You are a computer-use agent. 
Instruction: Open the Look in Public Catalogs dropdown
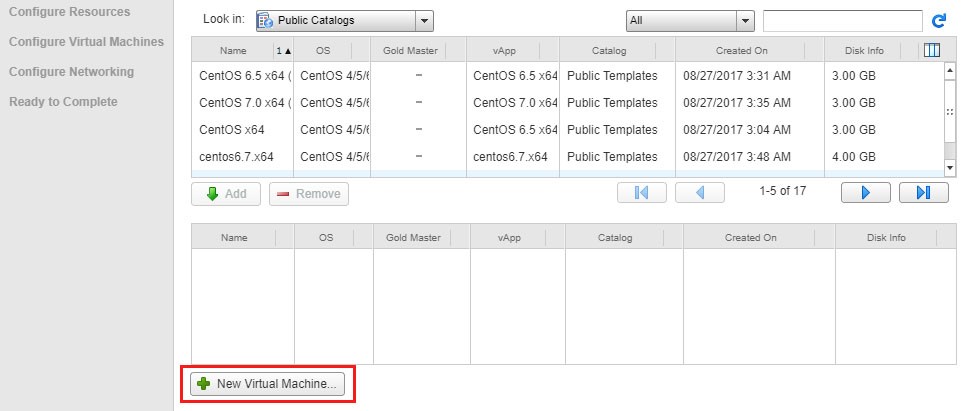[424, 20]
